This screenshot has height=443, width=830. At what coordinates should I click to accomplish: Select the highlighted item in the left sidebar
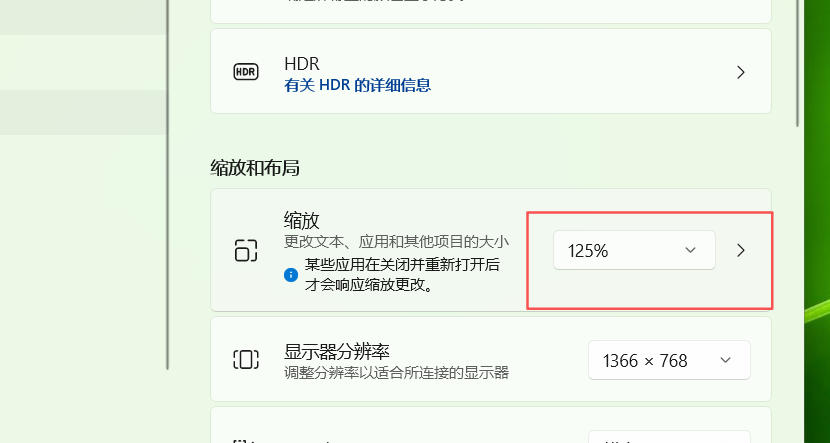83,112
